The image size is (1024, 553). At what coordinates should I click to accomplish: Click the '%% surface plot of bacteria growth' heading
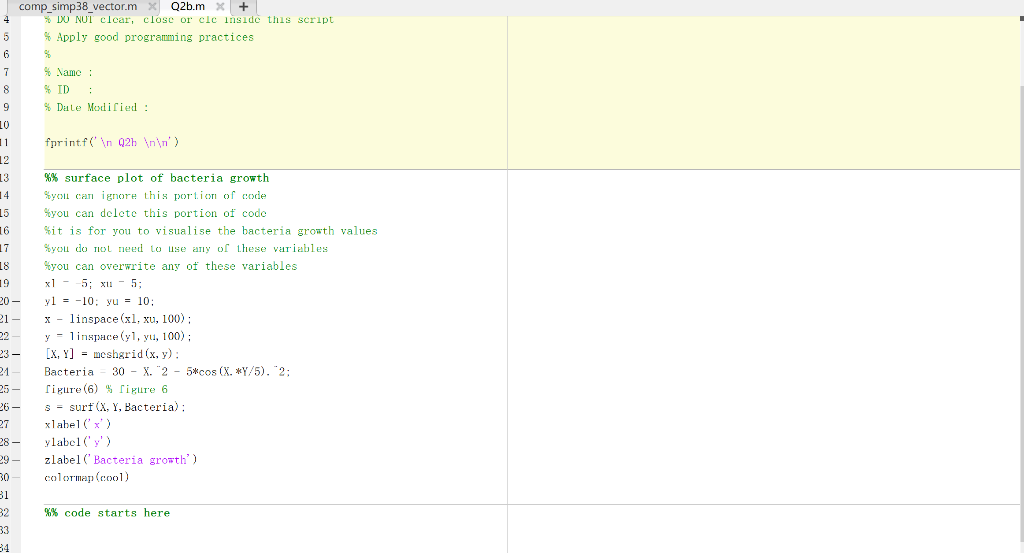click(x=157, y=178)
